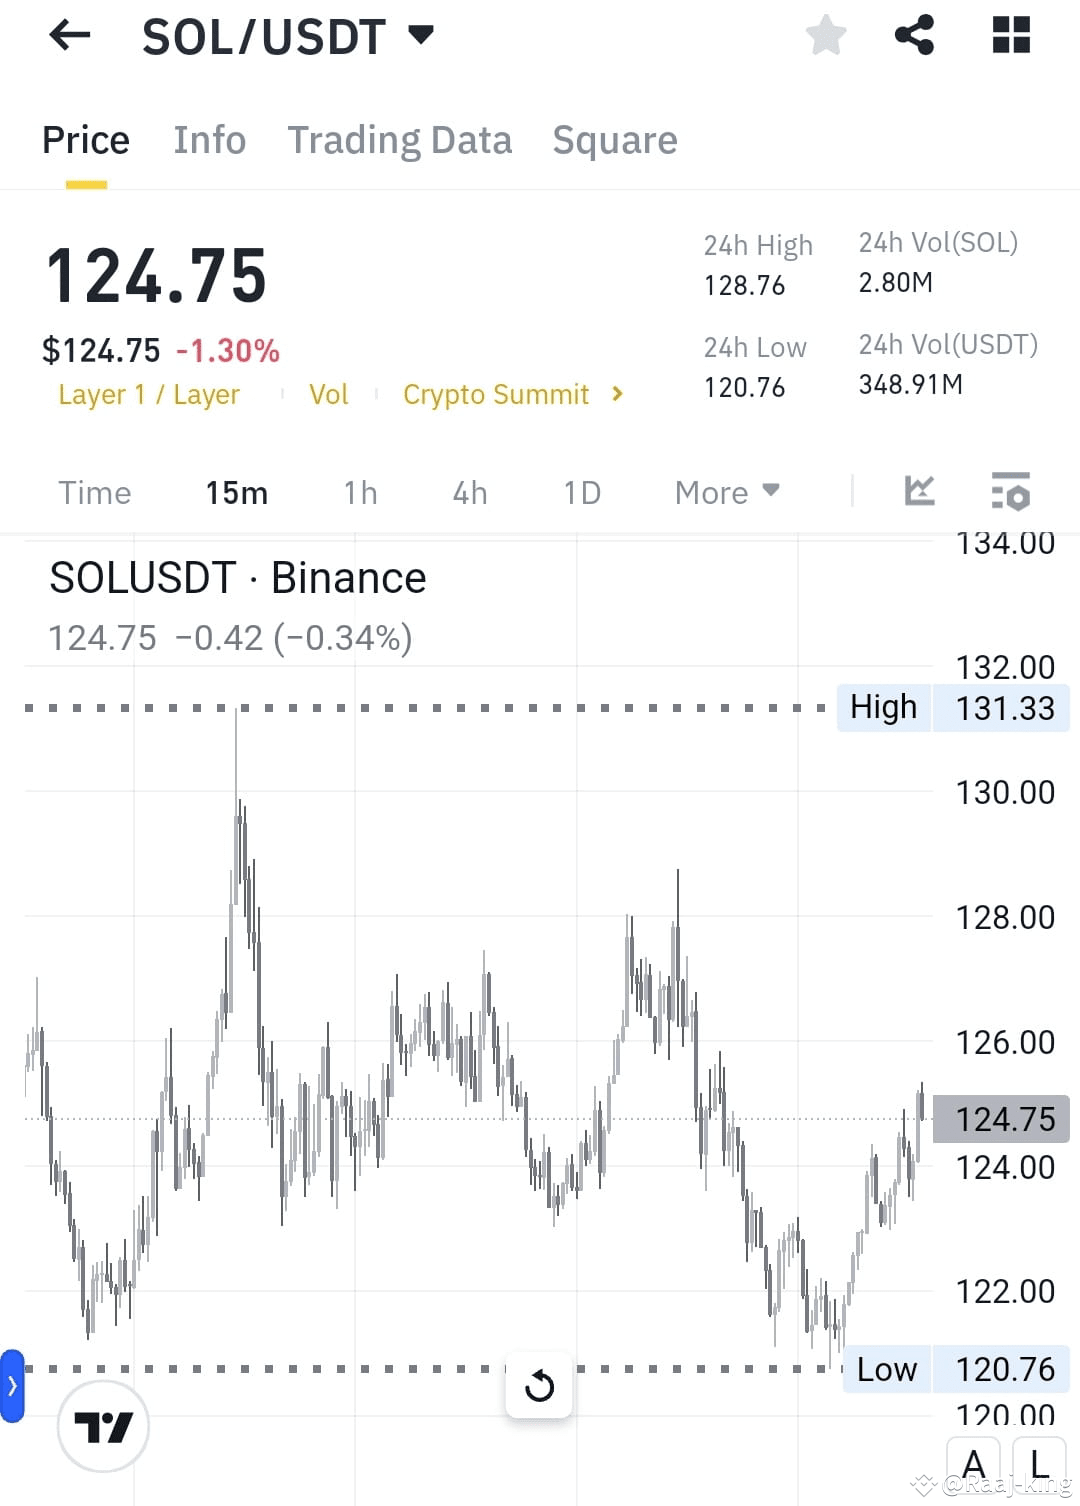Image resolution: width=1080 pixels, height=1506 pixels.
Task: Open the apps grid menu
Action: pos(1011,35)
